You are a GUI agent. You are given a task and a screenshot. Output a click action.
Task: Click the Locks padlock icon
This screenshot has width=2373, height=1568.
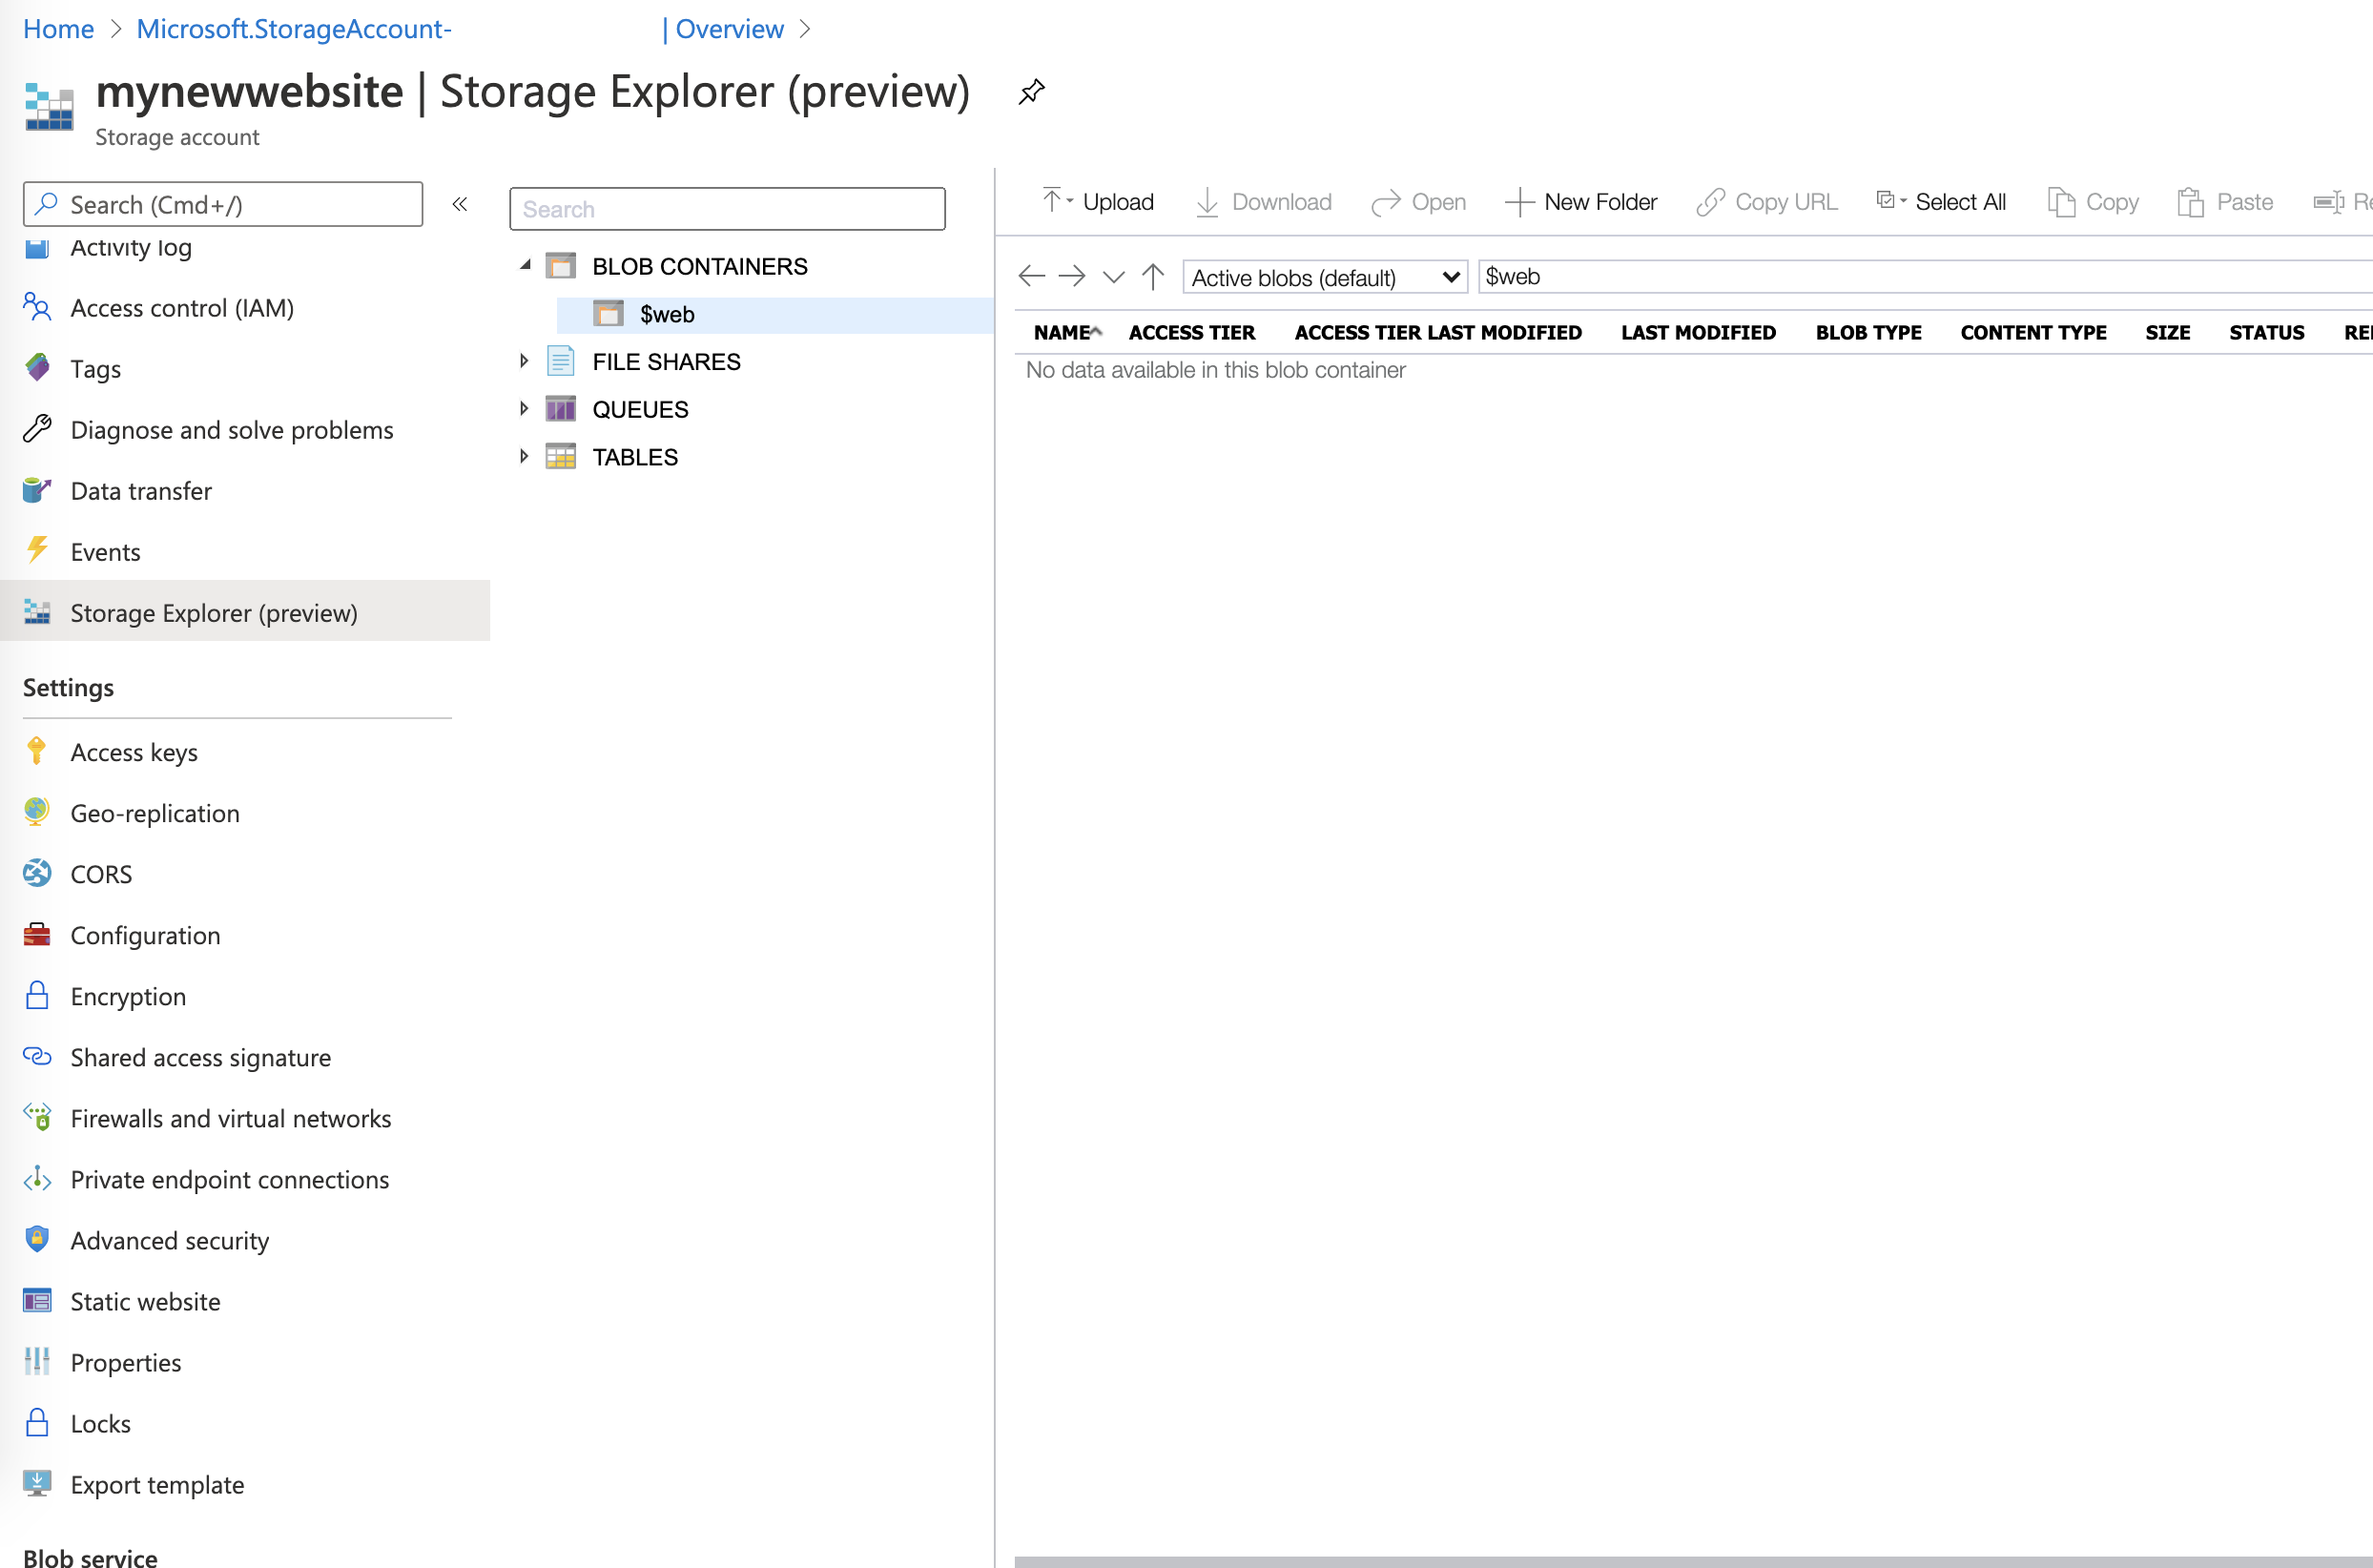[37, 1422]
